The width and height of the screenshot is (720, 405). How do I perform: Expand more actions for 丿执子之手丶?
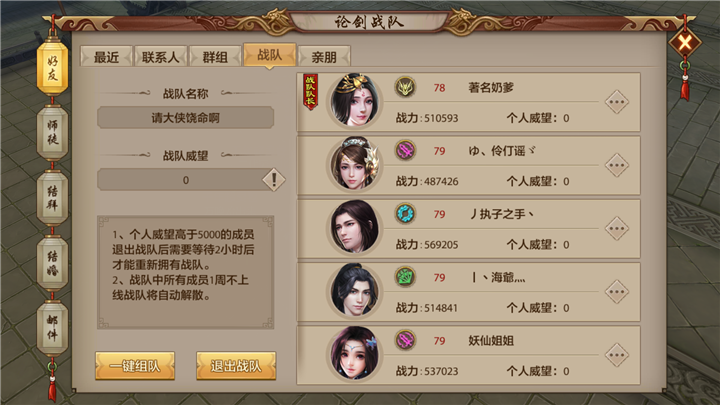(616, 229)
